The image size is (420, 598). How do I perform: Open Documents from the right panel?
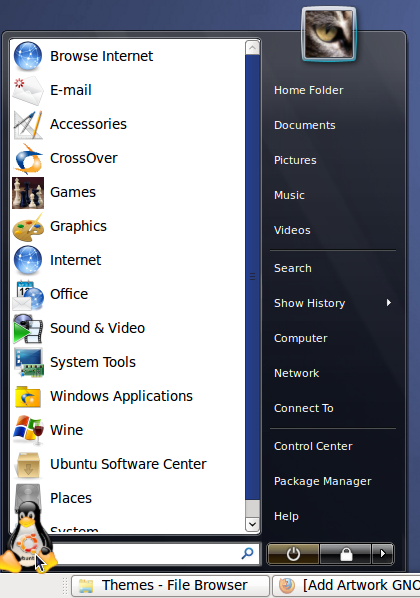click(x=305, y=125)
